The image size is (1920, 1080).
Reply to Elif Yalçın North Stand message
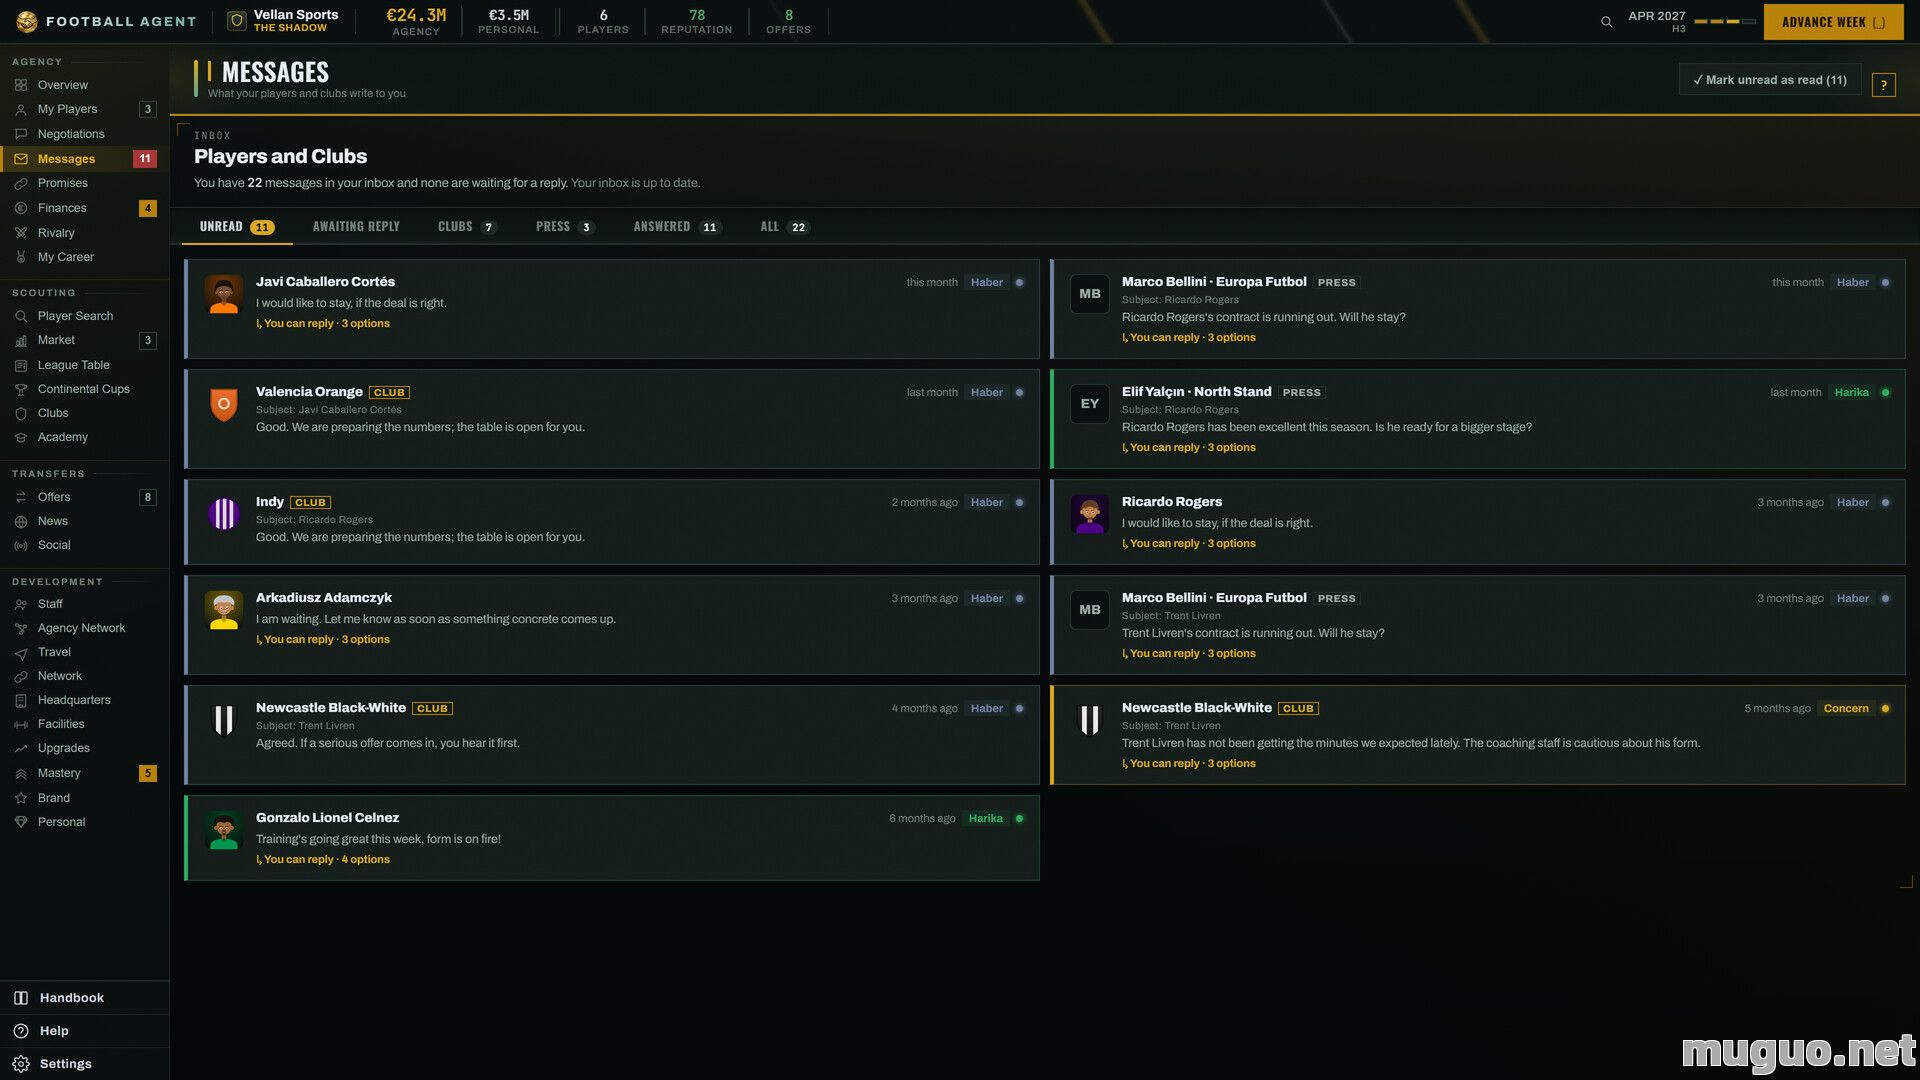pyautogui.click(x=1189, y=448)
